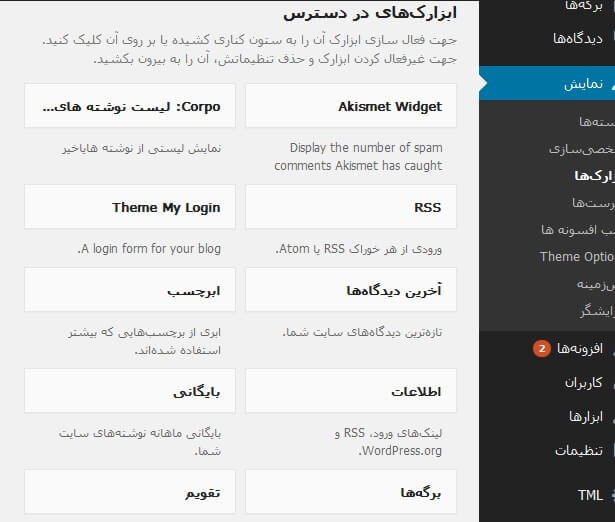Open the menus (فهرست‌ها) submenu link

593,203
